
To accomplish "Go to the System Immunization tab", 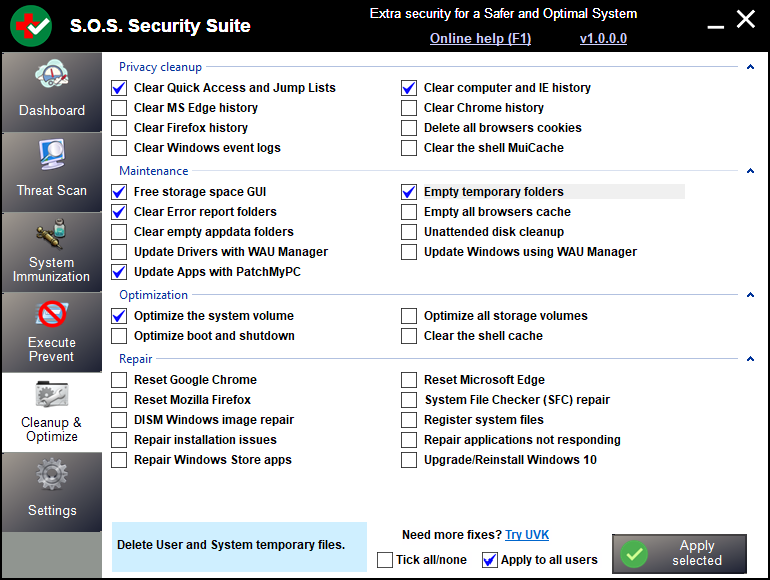I will point(52,252).
